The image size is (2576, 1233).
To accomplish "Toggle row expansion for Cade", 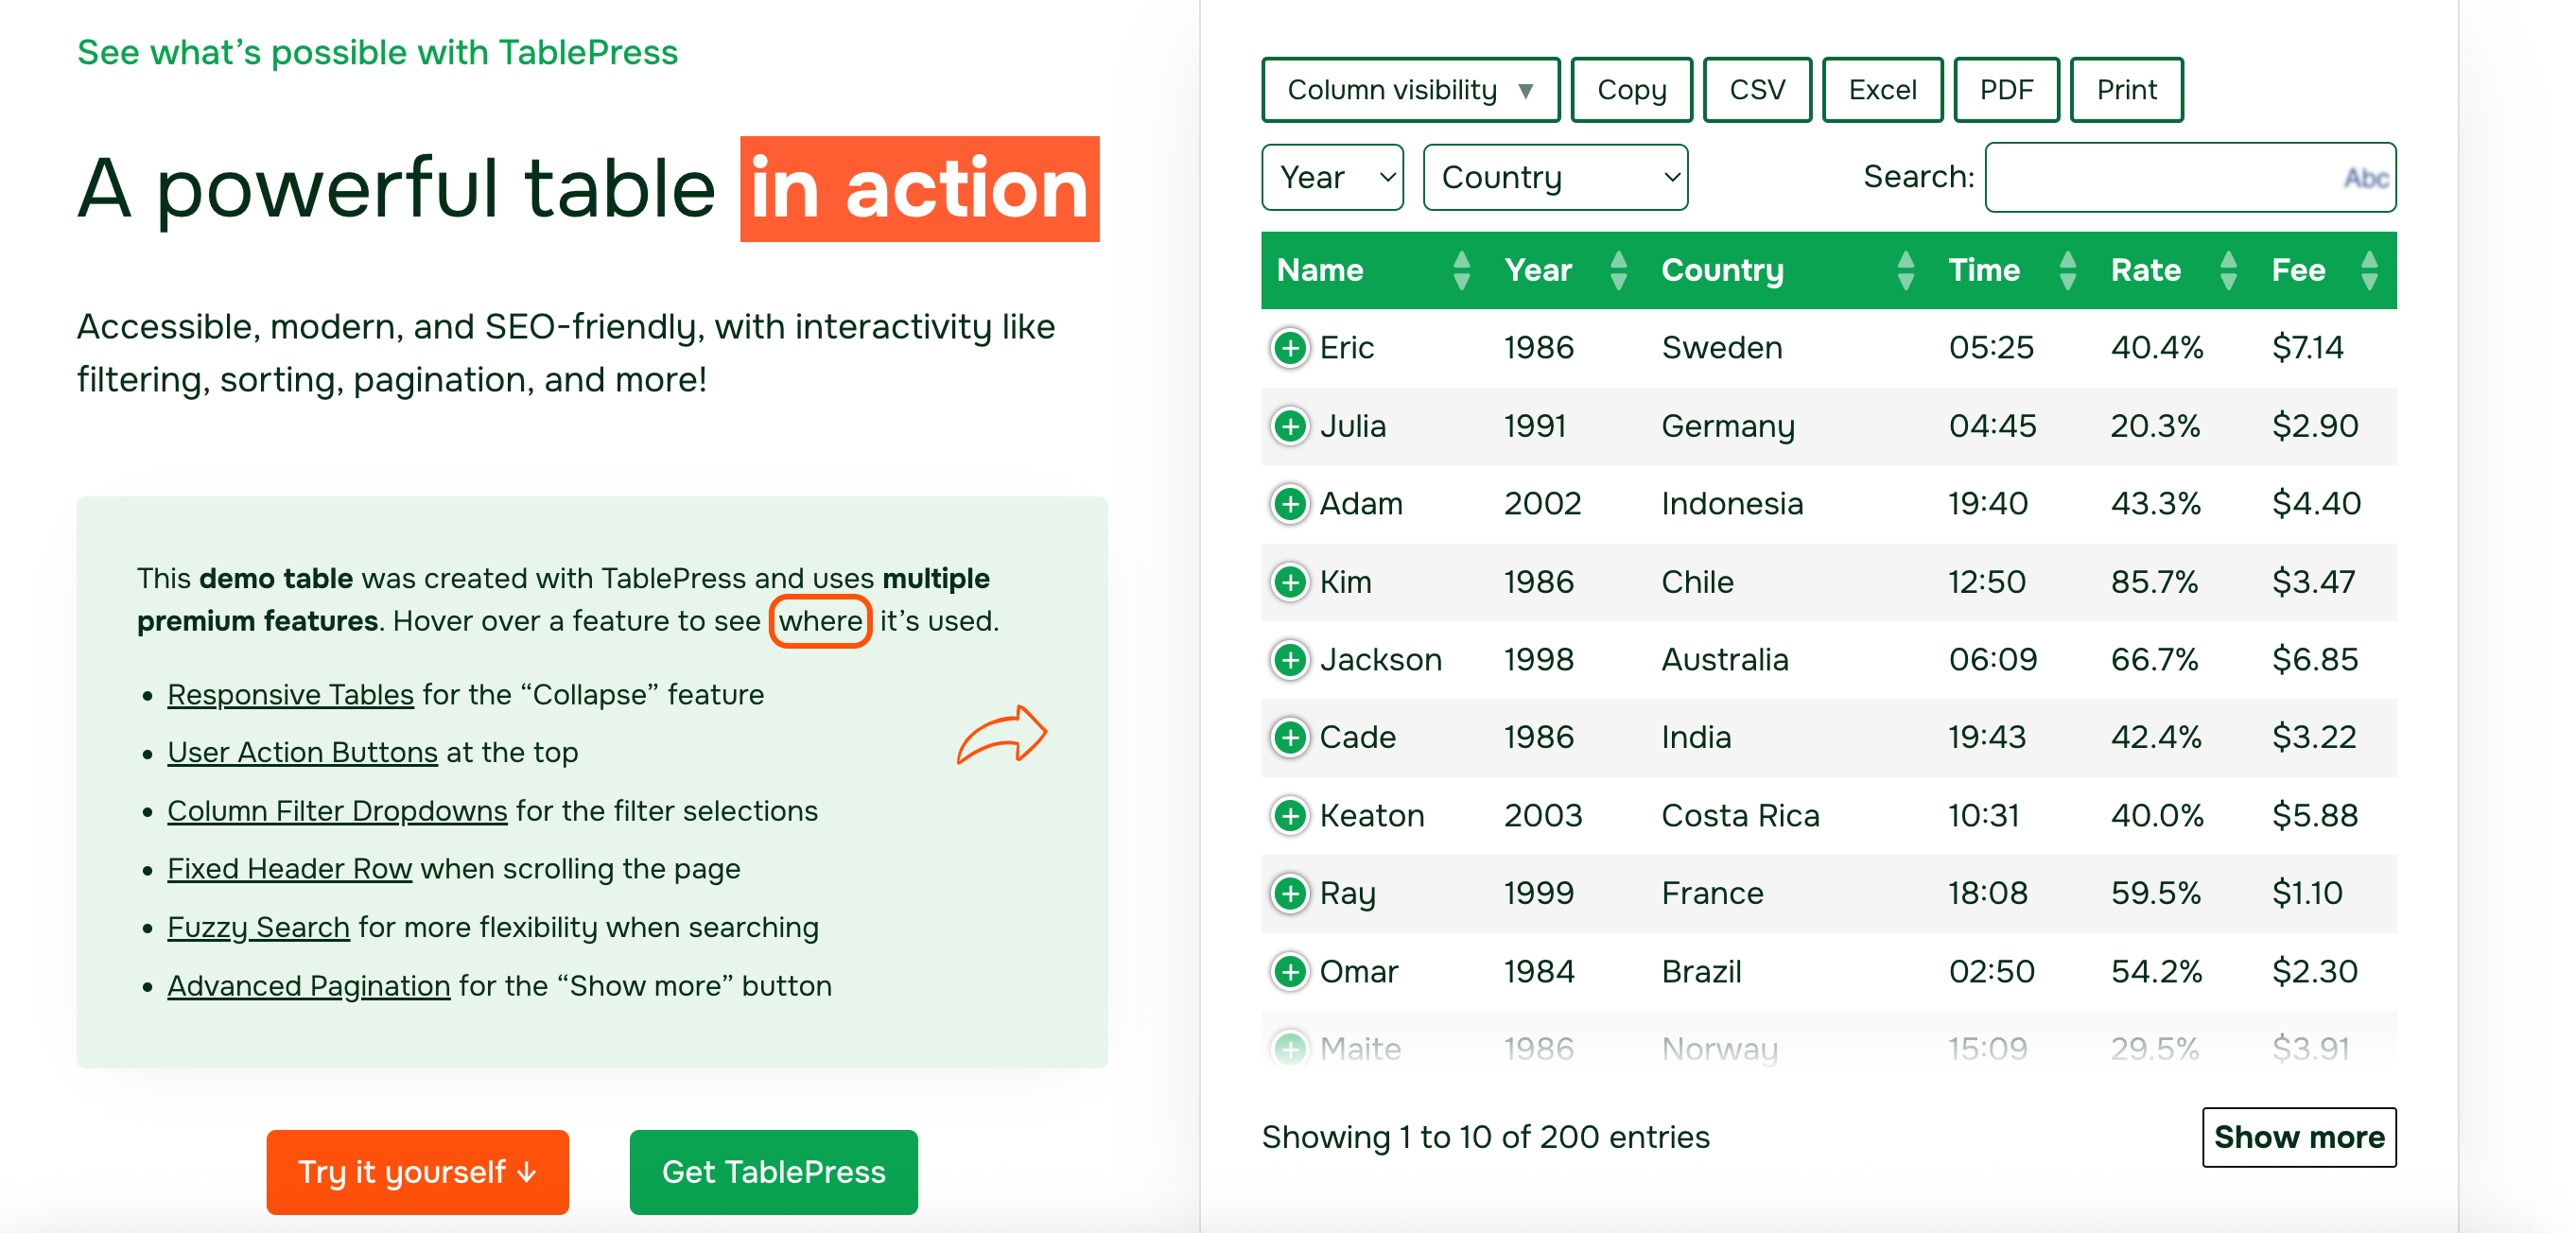I will pyautogui.click(x=1290, y=738).
